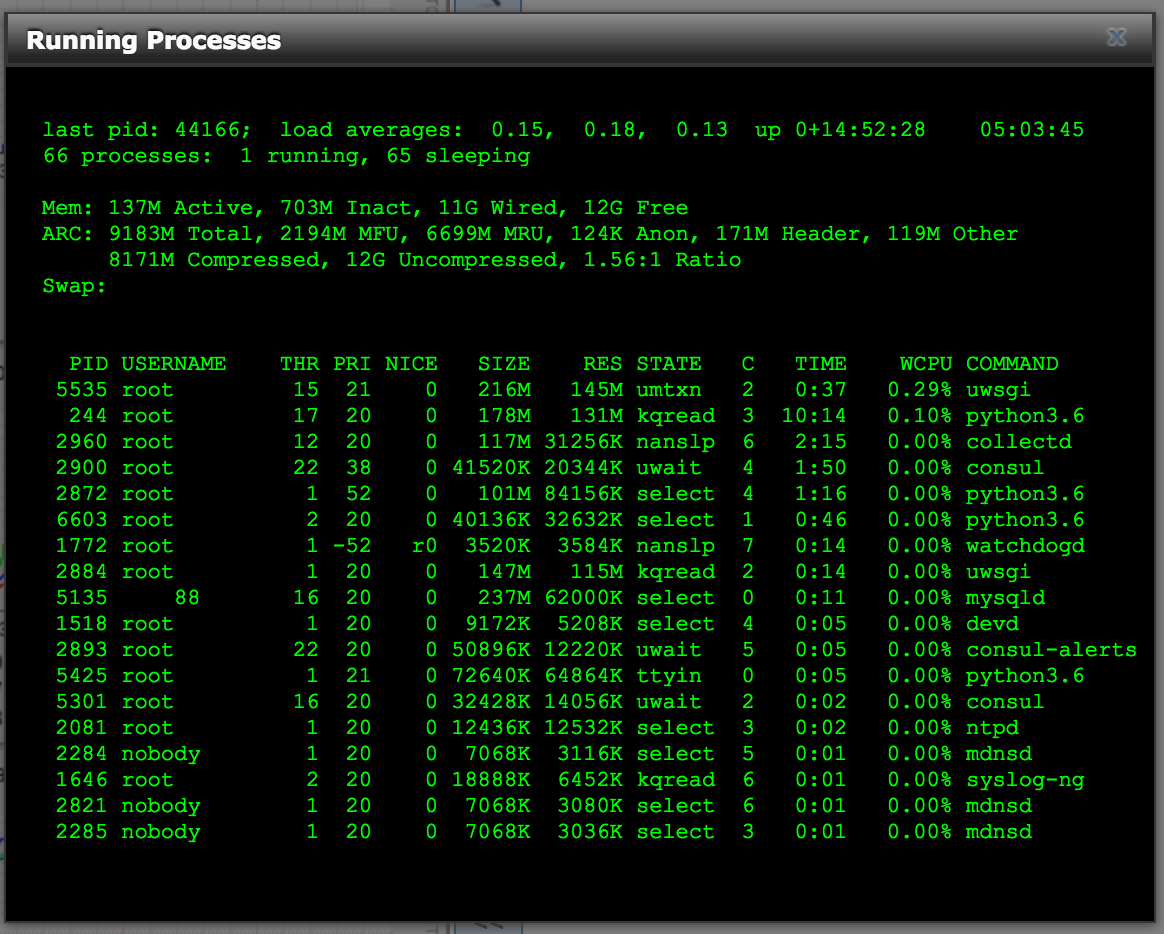Click PID 244 in the process list
Image resolution: width=1164 pixels, height=934 pixels.
pyautogui.click(x=88, y=416)
